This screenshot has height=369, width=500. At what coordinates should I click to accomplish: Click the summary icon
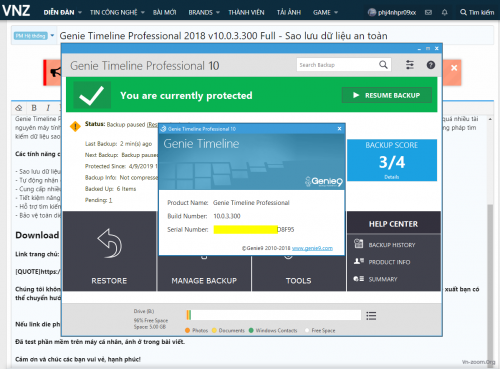(x=359, y=279)
